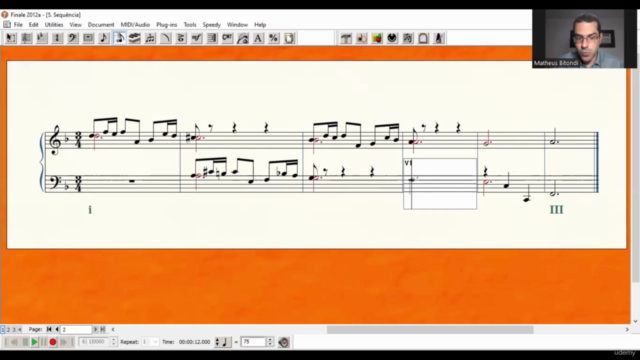This screenshot has height=360, width=640.
Task: Open the Speedy menu
Action: pos(211,24)
